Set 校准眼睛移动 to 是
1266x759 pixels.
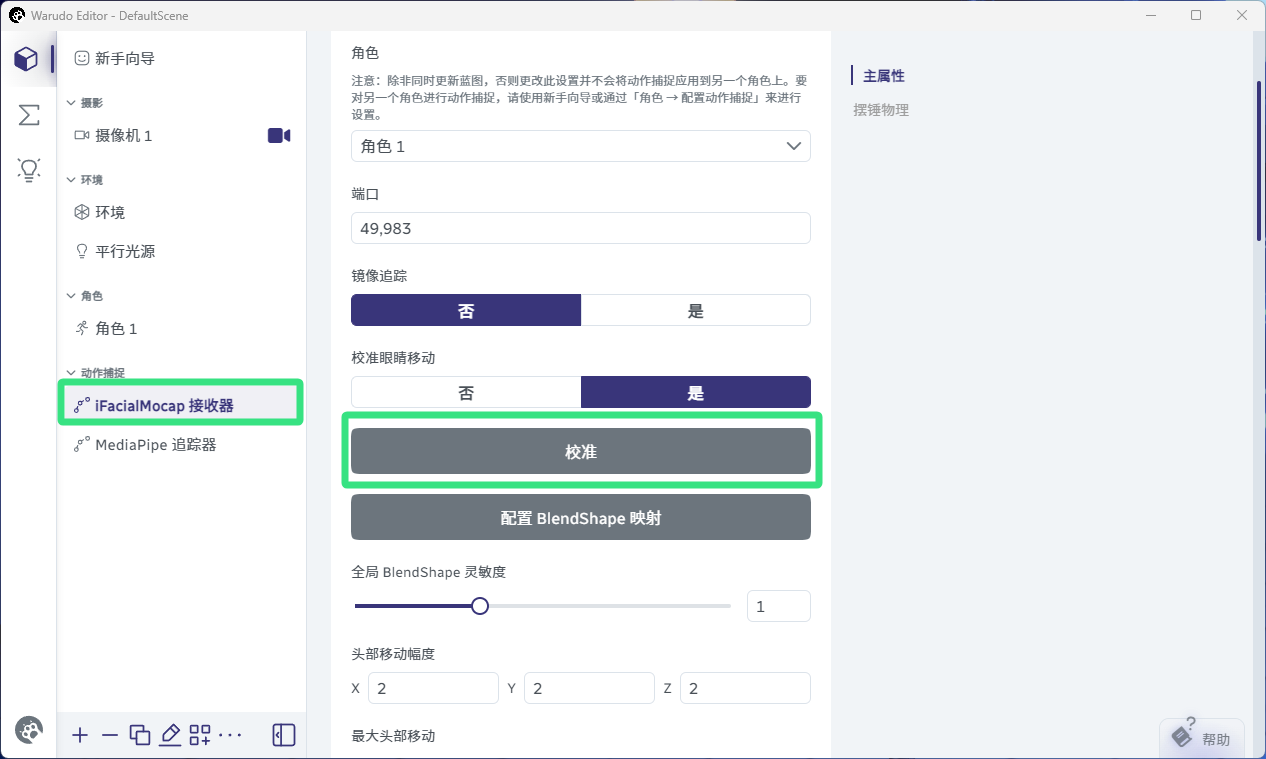coord(696,392)
